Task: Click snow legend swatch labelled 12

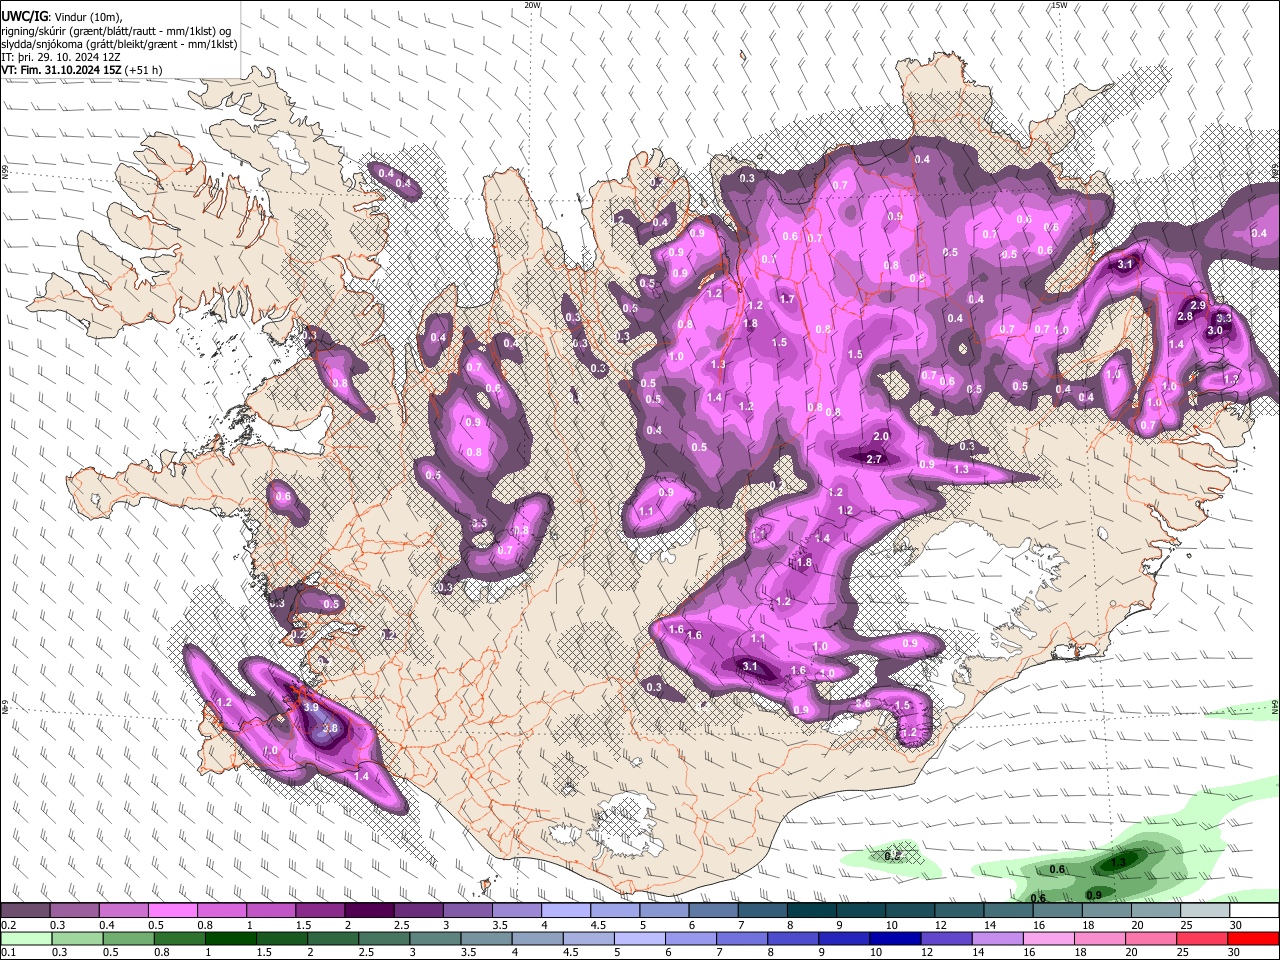Action: click(959, 911)
